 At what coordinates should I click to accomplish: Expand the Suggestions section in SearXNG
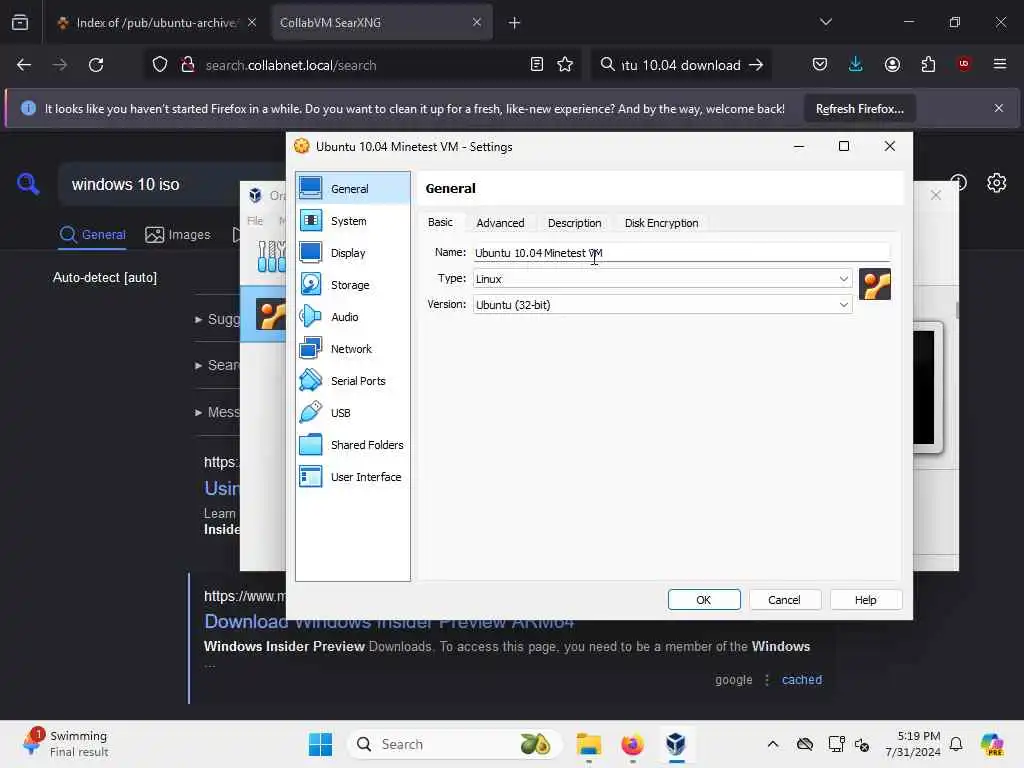[x=217, y=319]
